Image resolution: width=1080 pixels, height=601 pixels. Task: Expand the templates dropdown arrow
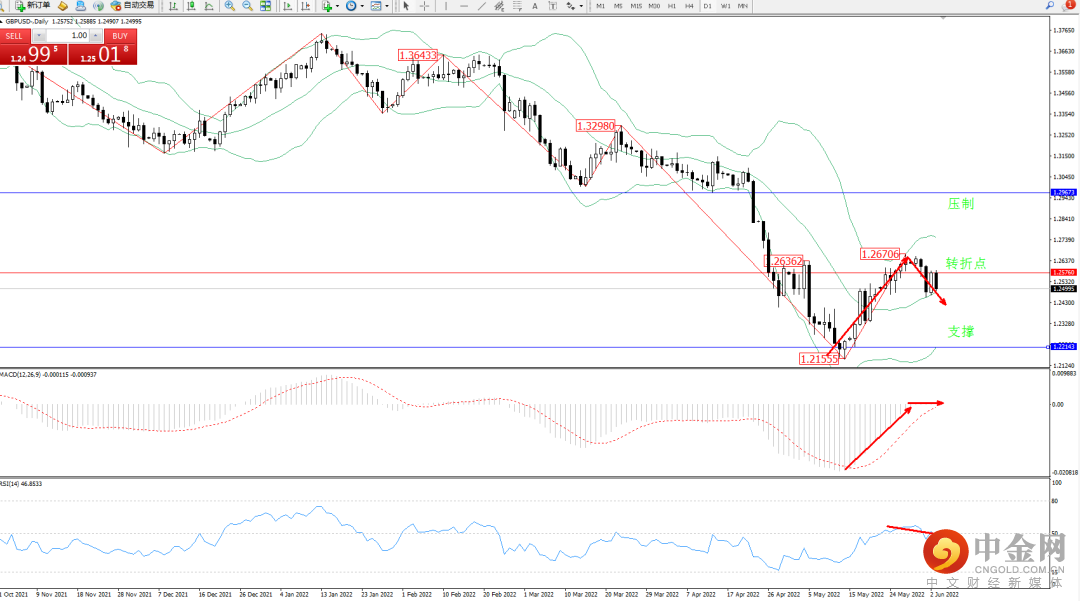click(x=387, y=6)
